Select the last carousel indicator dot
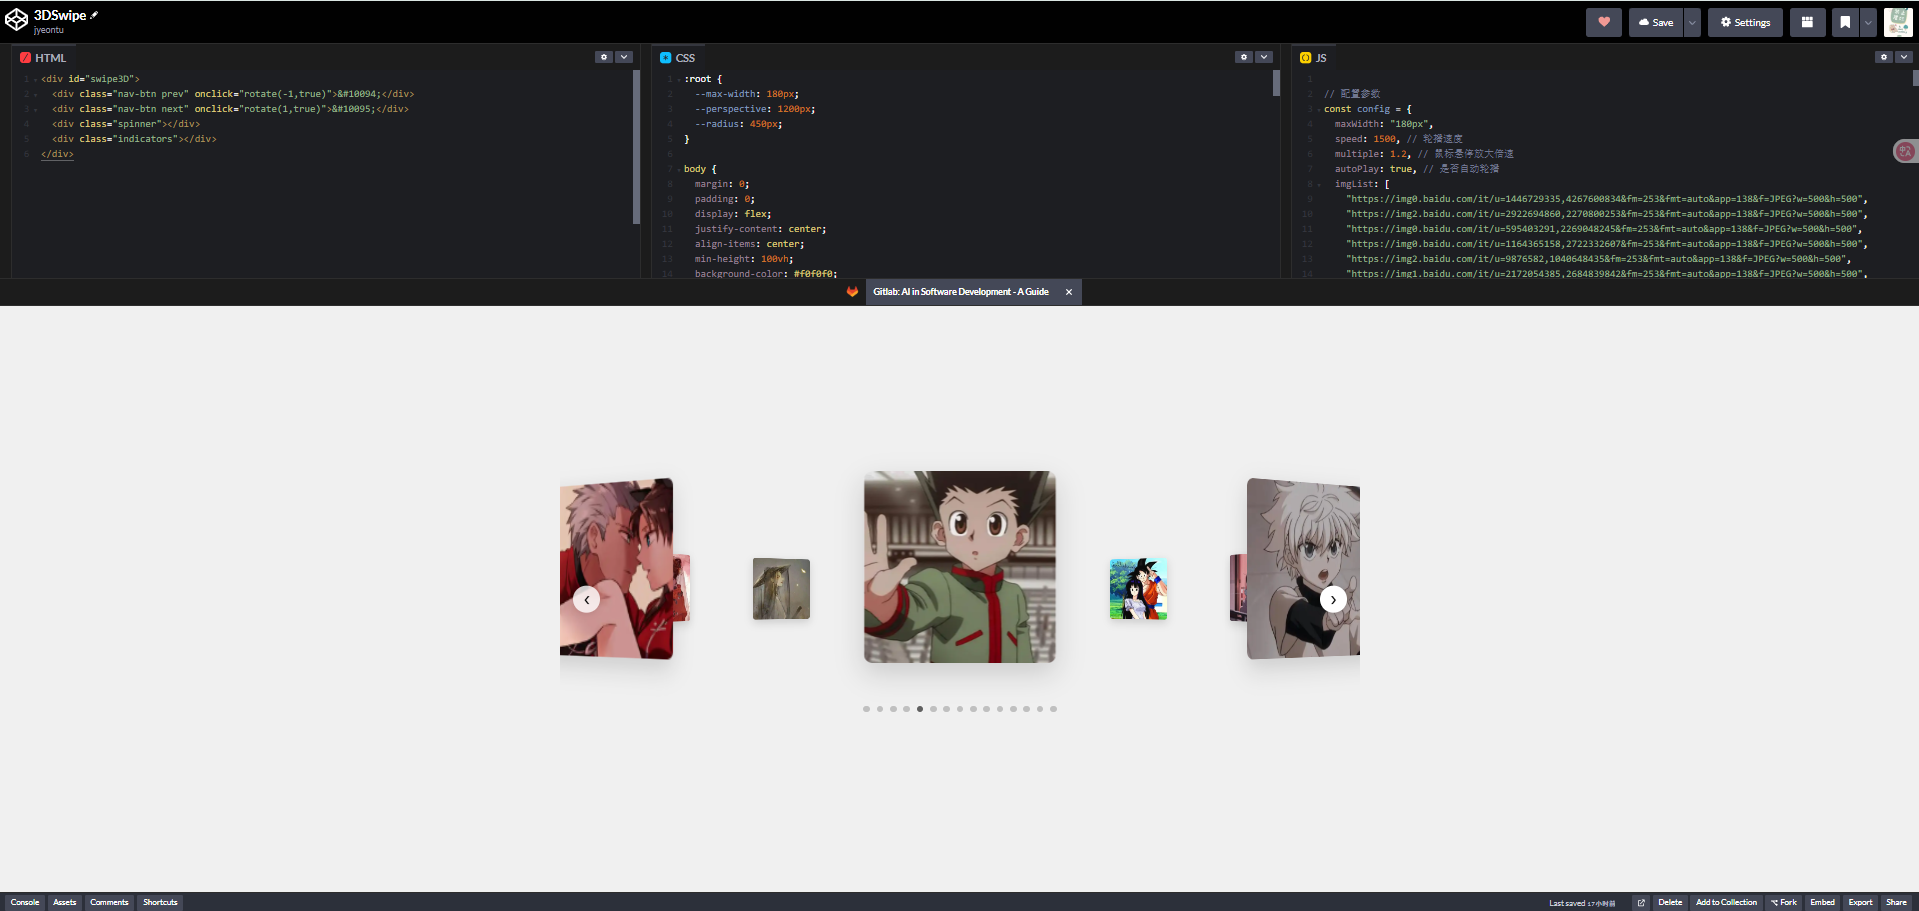The image size is (1919, 911). pos(1053,709)
